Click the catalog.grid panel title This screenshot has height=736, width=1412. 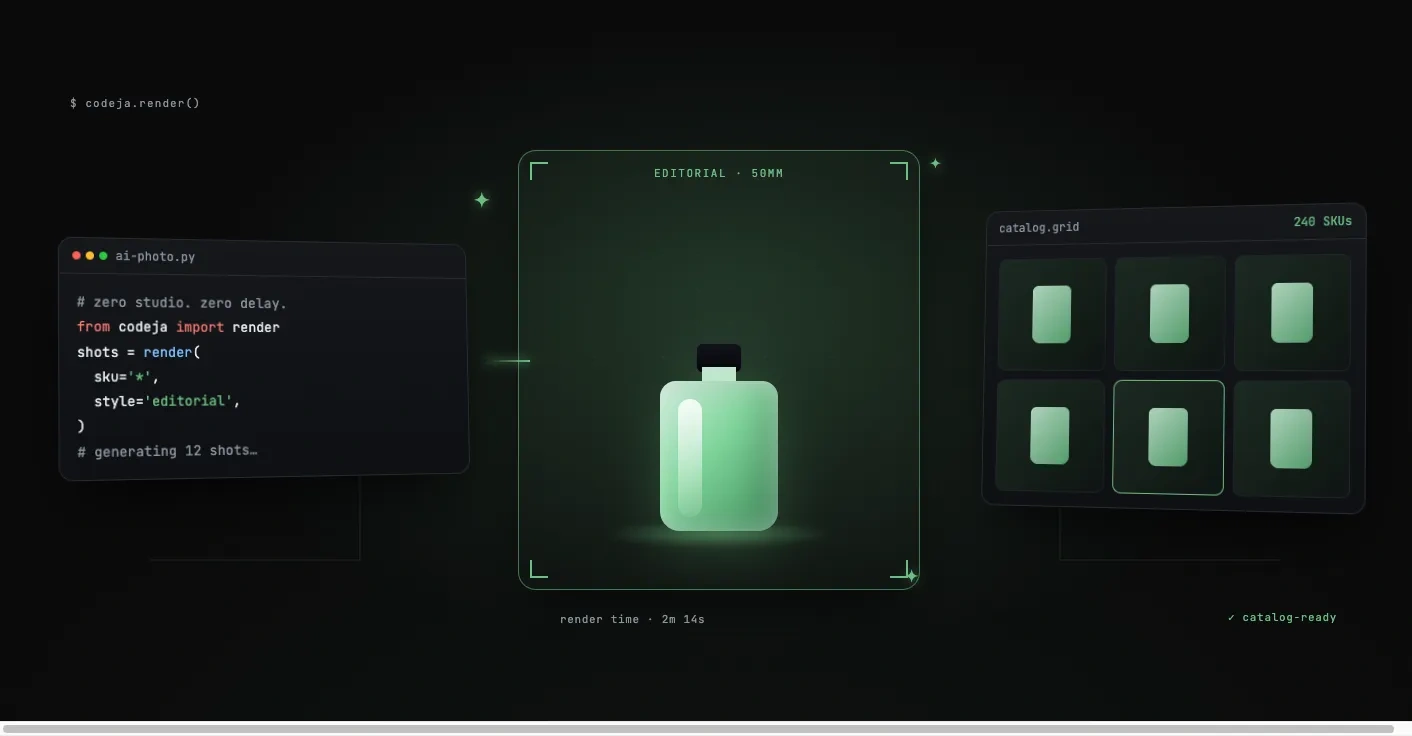pos(1039,227)
